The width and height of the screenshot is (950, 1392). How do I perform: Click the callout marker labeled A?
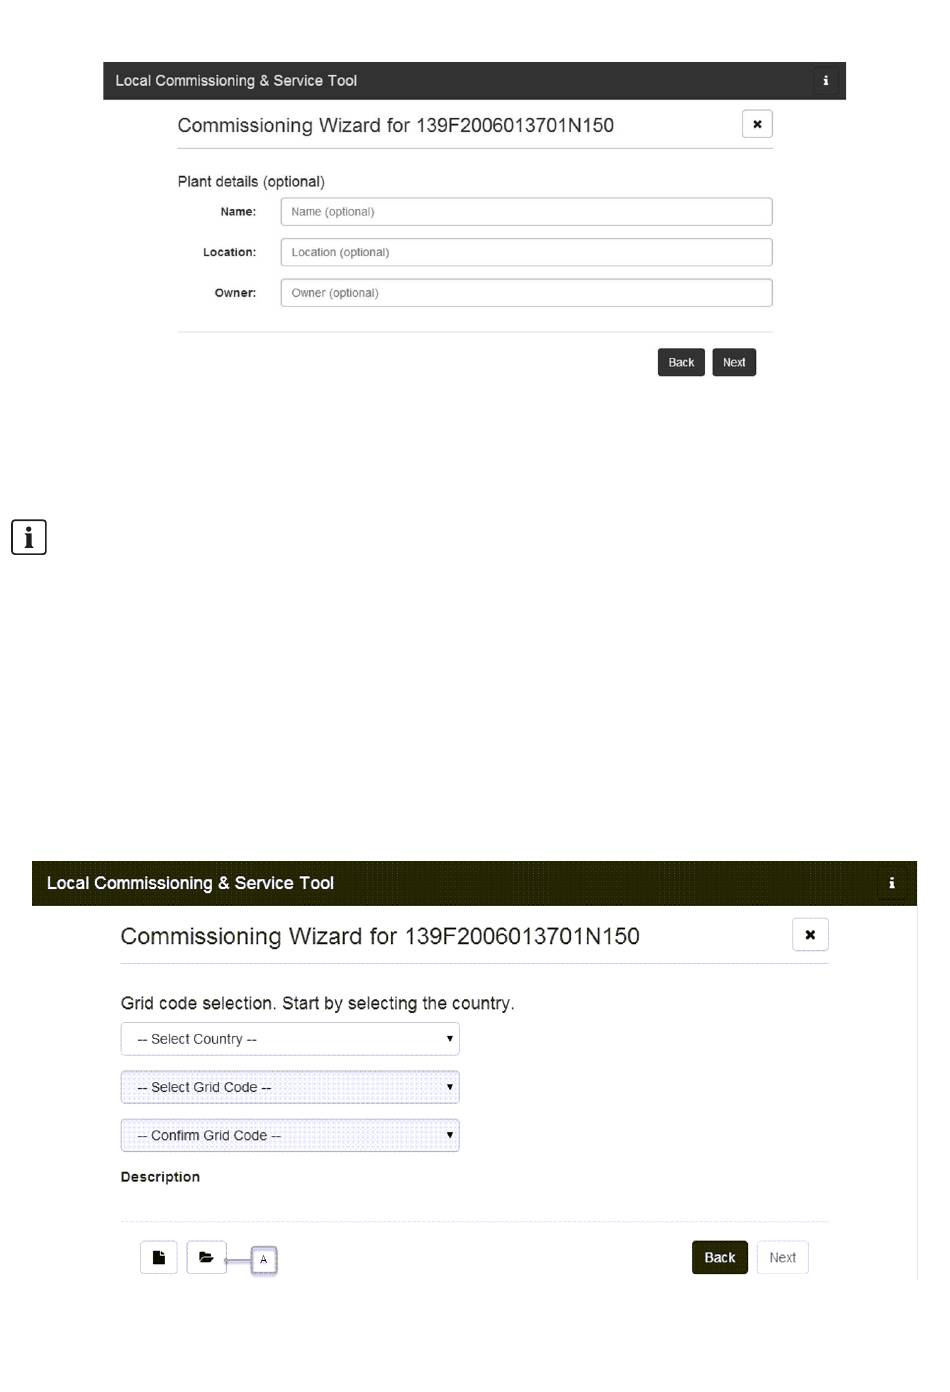pyautogui.click(x=264, y=1260)
